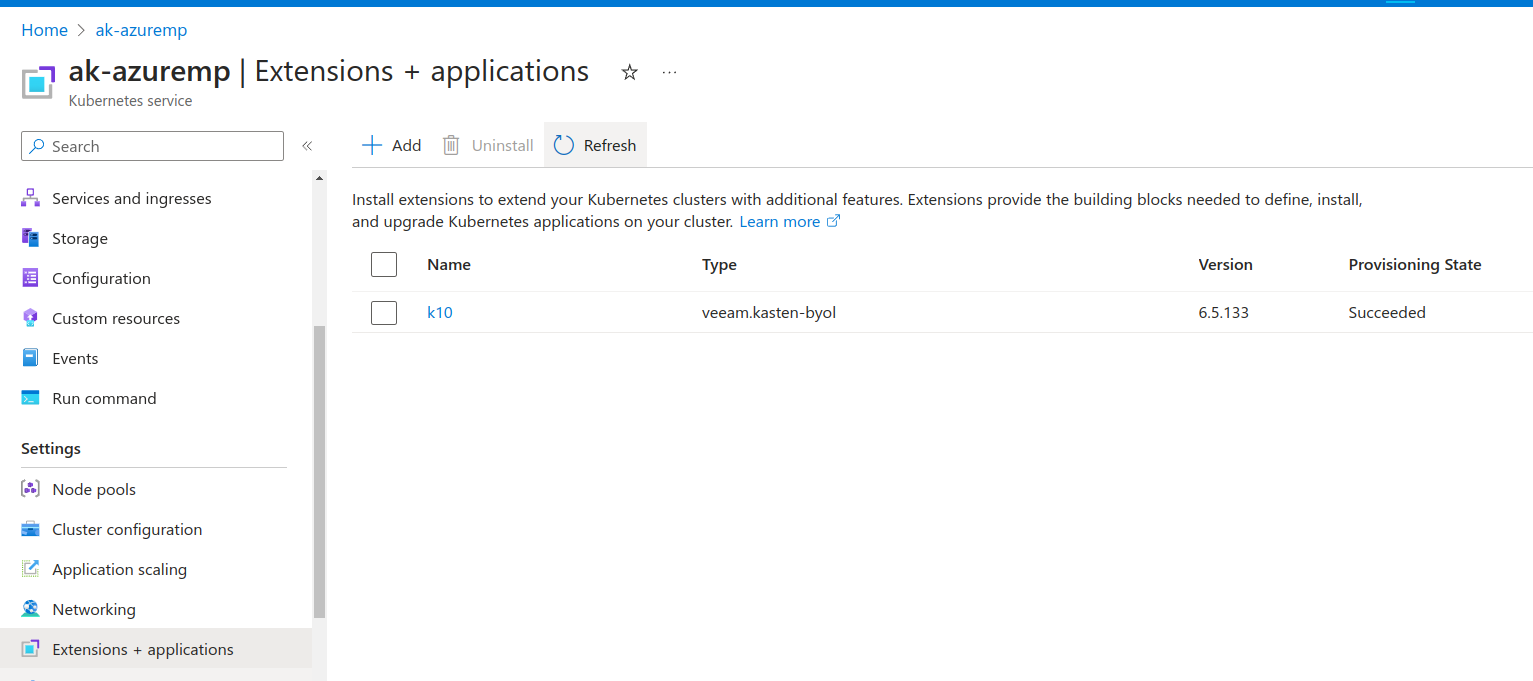Viewport: 1533px width, 681px height.
Task: Click the Services and ingresses icon
Action: coord(31,198)
